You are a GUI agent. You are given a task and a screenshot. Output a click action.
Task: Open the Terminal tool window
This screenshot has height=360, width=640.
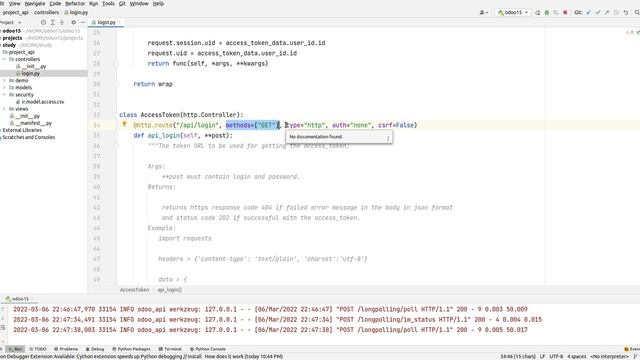point(170,349)
